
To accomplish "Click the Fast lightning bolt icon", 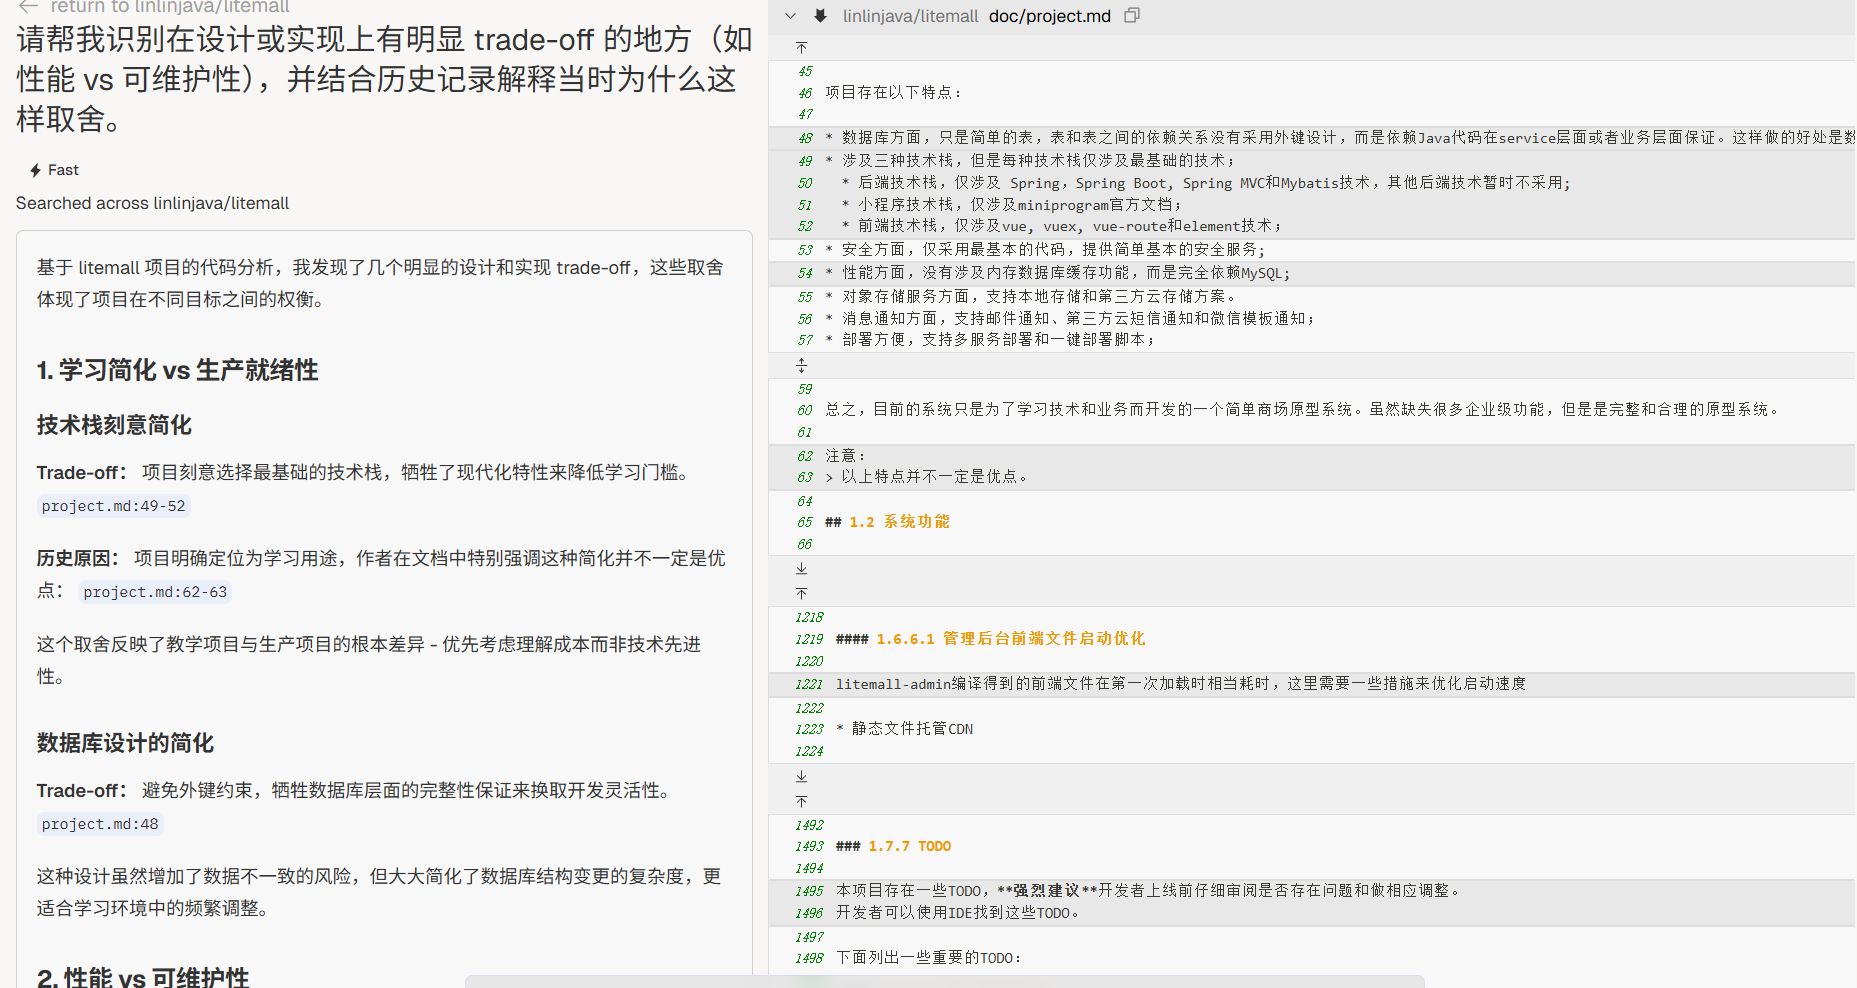I will coord(36,170).
